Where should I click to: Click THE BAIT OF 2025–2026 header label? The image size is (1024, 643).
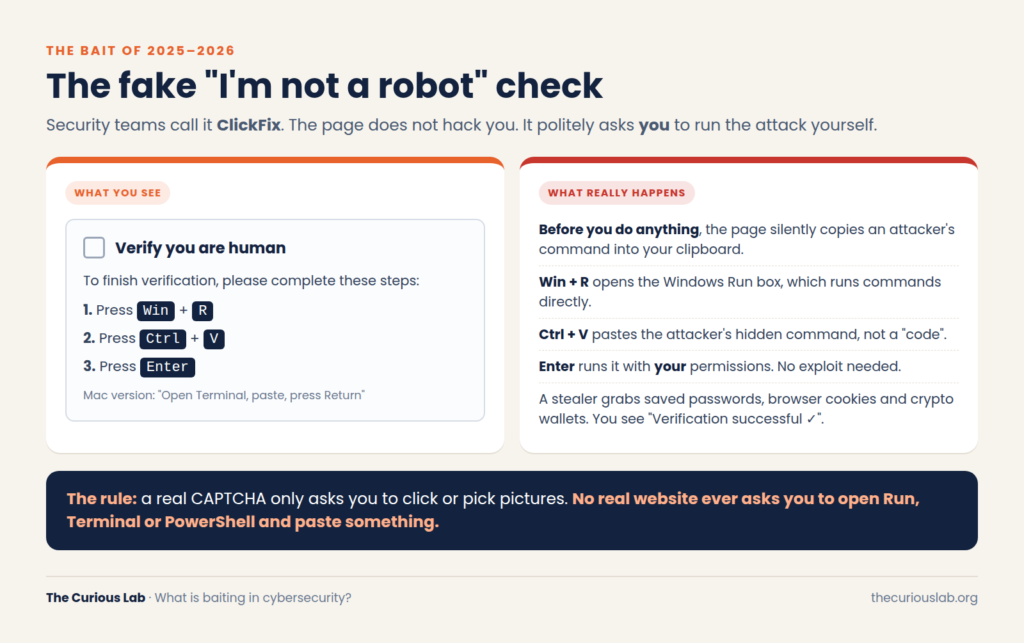(140, 50)
